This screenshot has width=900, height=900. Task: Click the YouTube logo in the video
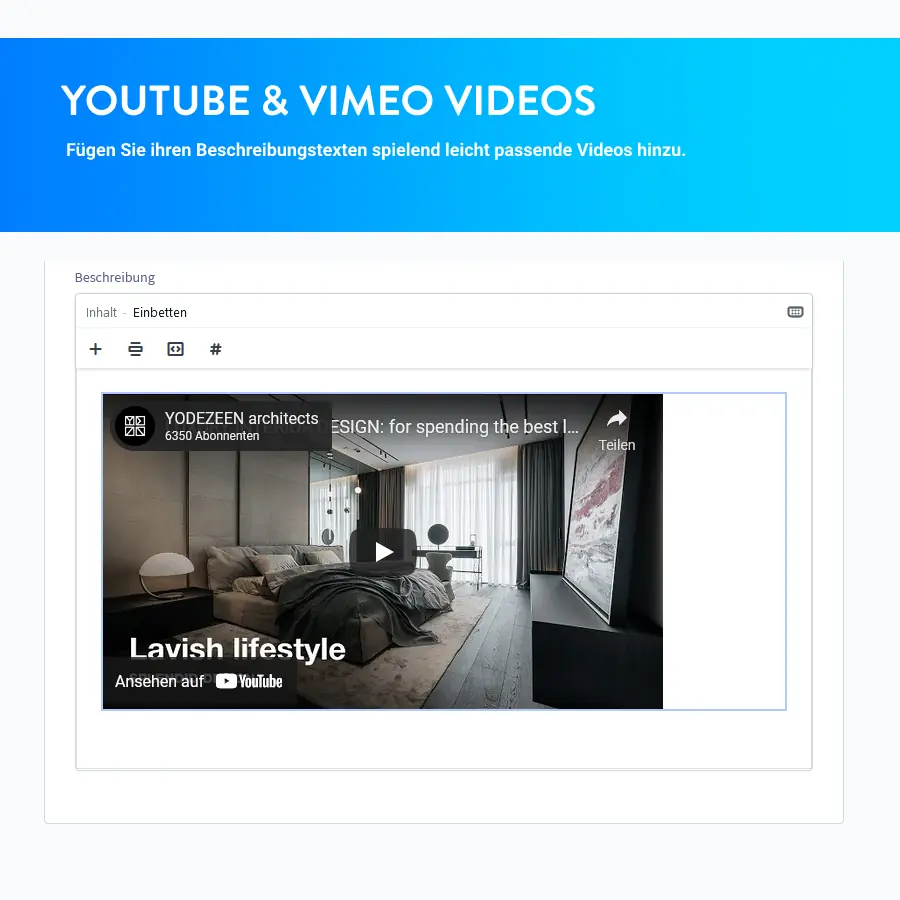(x=250, y=681)
